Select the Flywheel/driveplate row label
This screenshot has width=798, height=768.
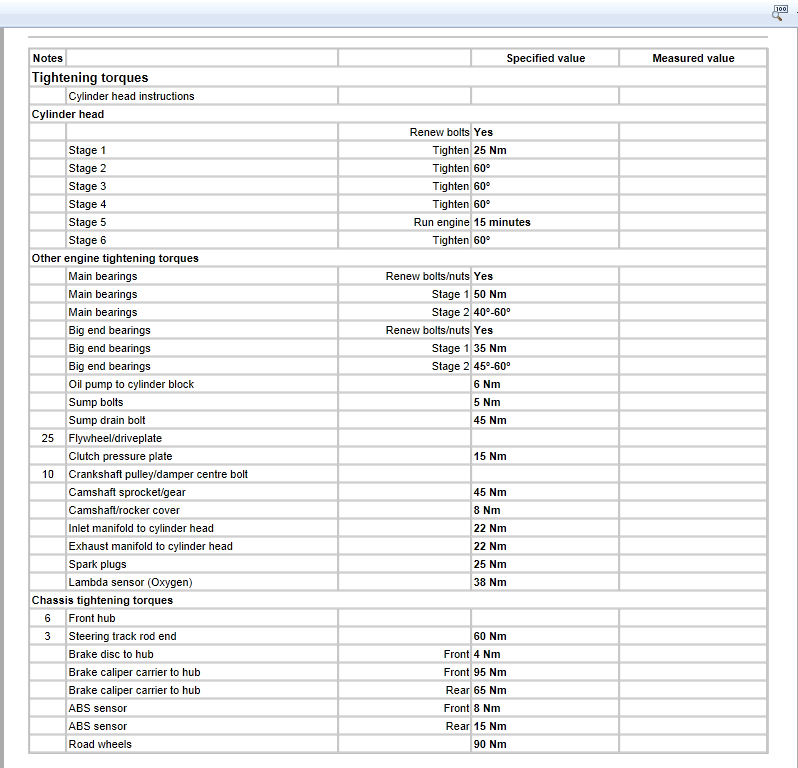pyautogui.click(x=115, y=438)
